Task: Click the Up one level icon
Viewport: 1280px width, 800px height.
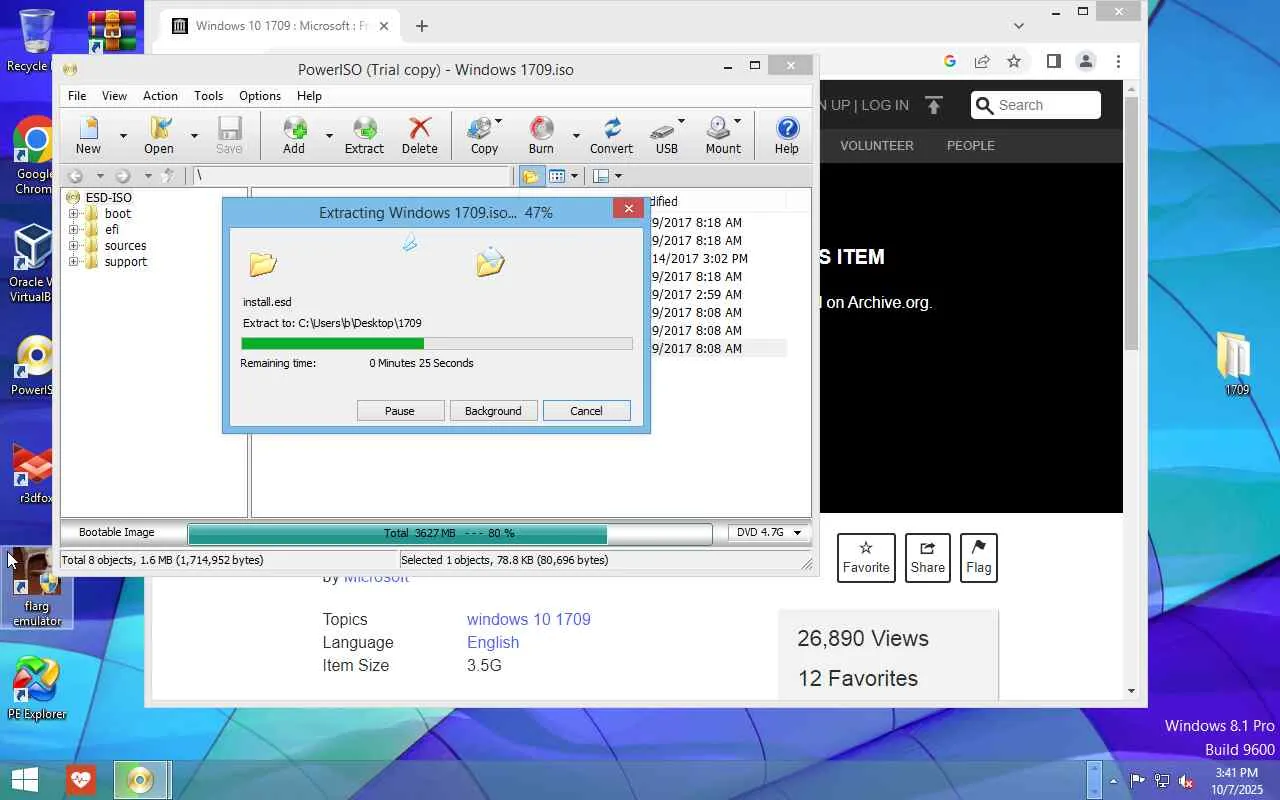Action: click(x=168, y=176)
